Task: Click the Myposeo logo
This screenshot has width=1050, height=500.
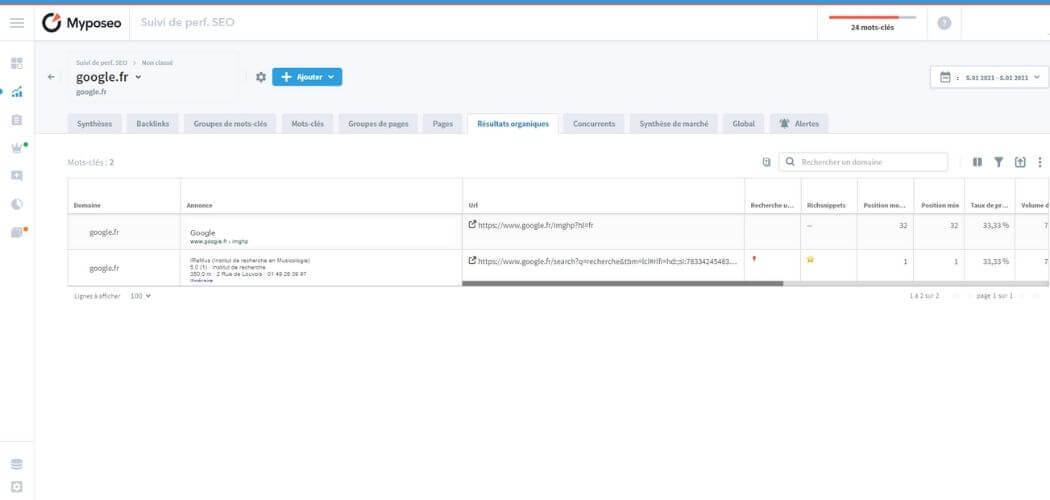Action: [x=82, y=23]
